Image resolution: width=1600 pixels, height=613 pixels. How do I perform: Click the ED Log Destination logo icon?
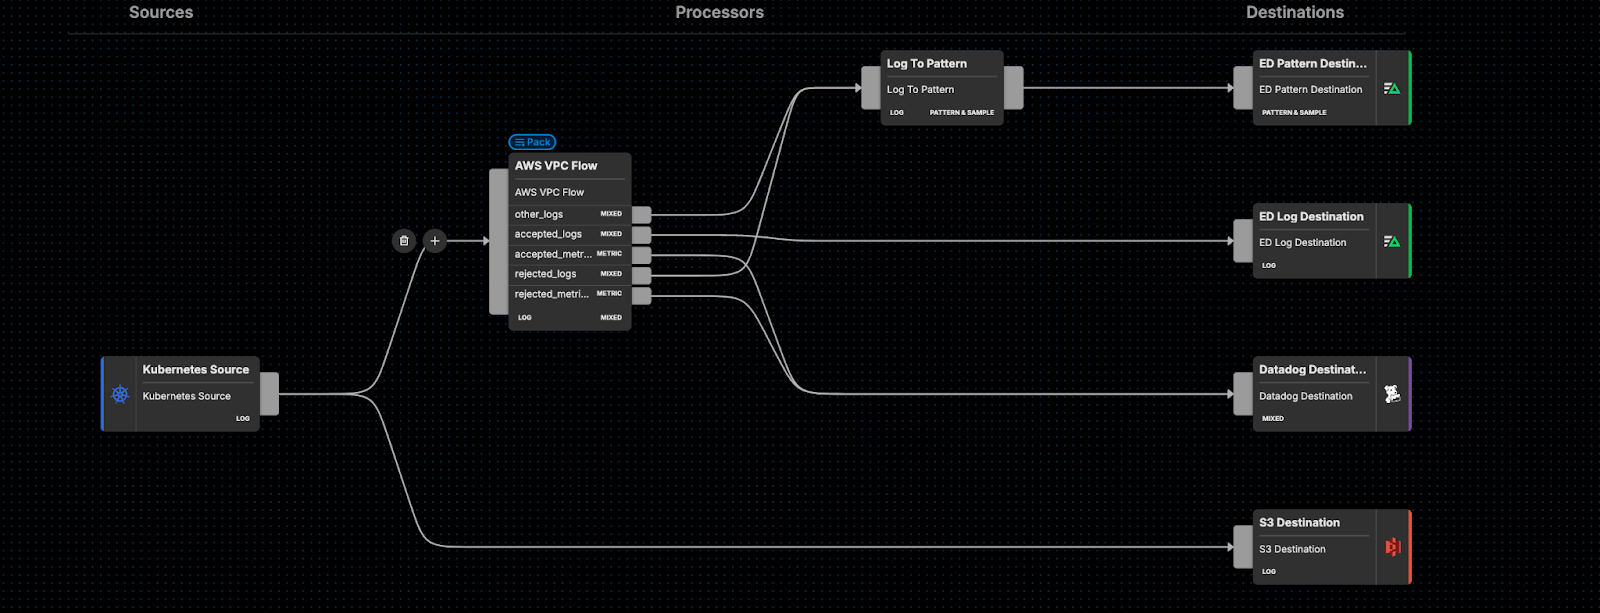[1392, 241]
